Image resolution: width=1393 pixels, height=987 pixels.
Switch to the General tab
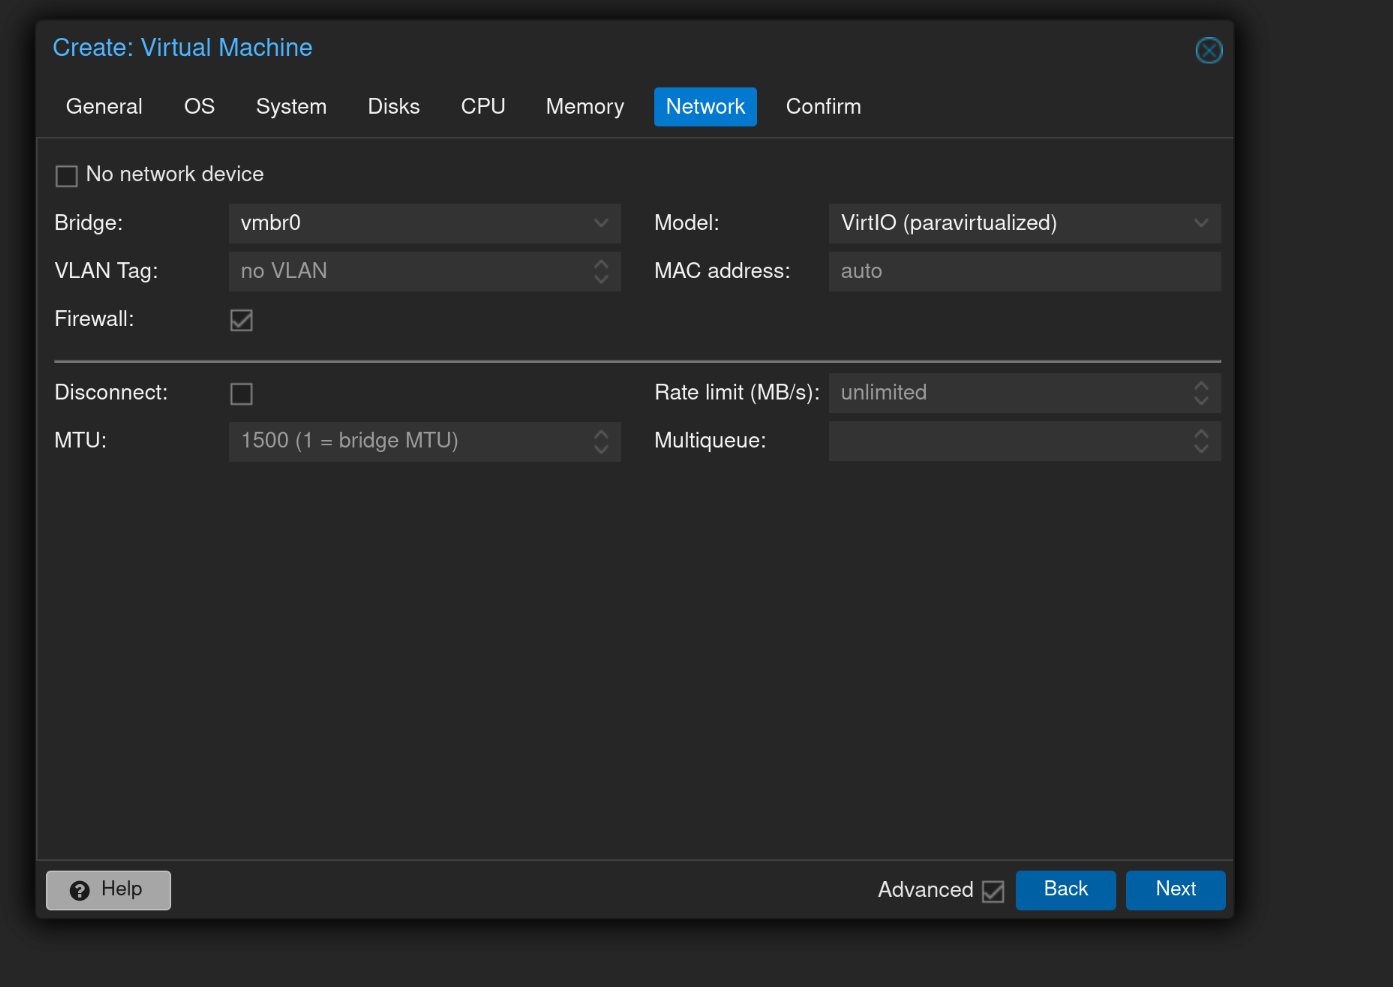point(104,107)
